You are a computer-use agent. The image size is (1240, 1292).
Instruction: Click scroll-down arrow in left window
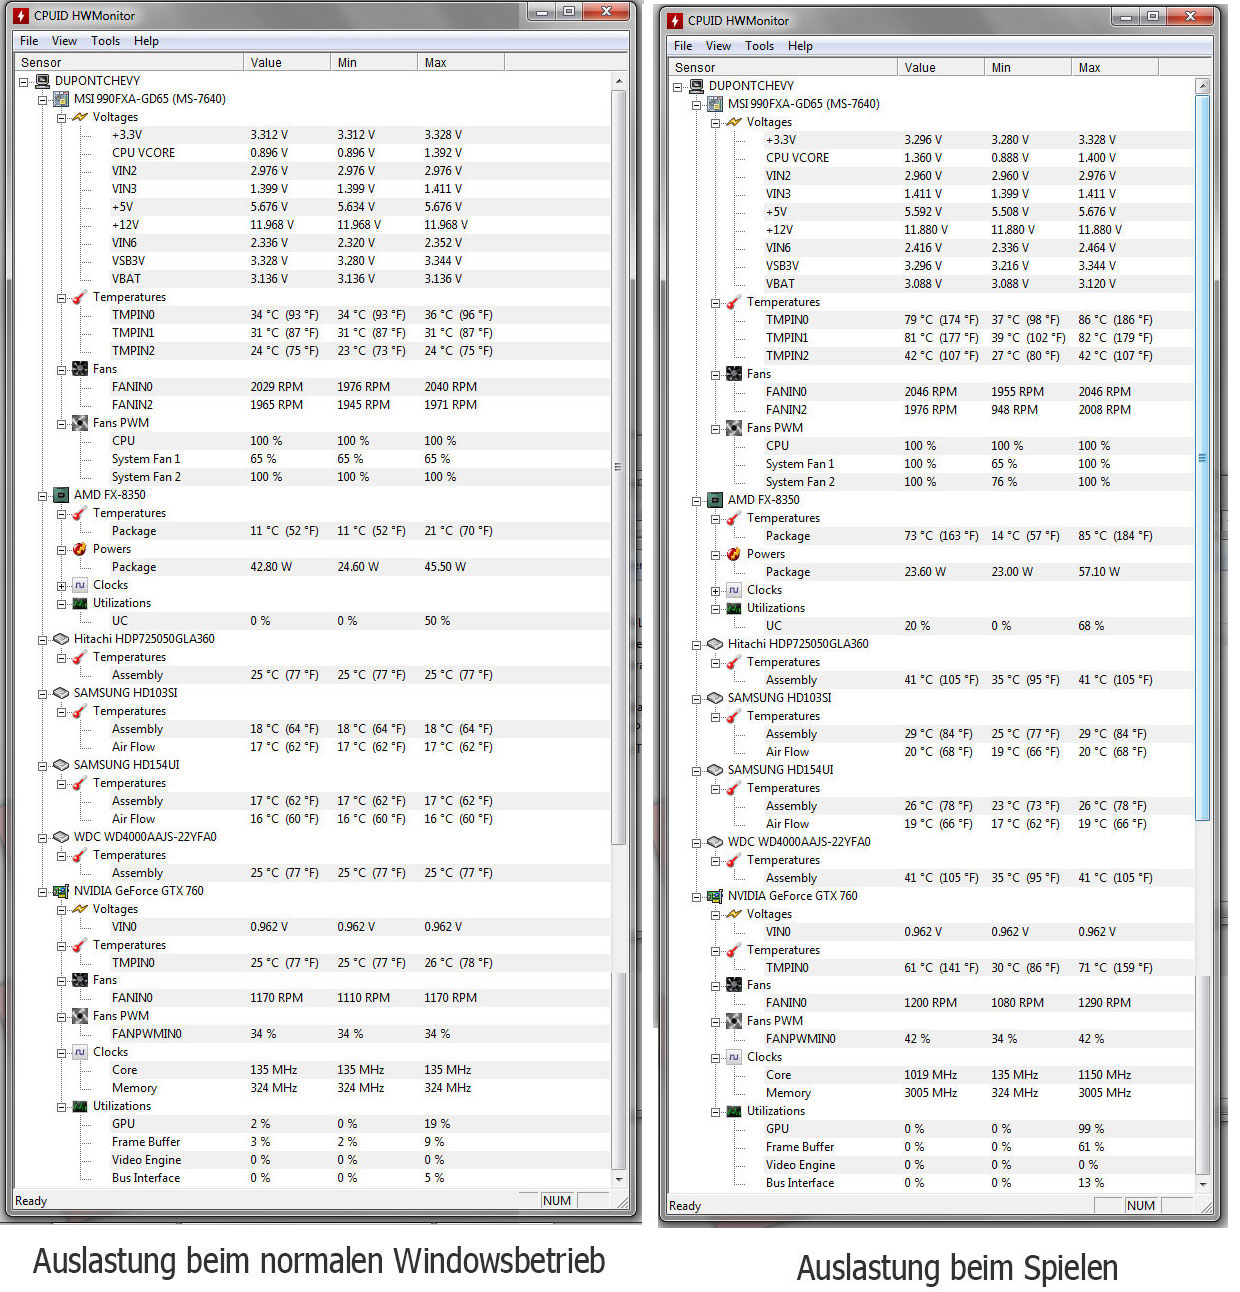(x=618, y=1179)
